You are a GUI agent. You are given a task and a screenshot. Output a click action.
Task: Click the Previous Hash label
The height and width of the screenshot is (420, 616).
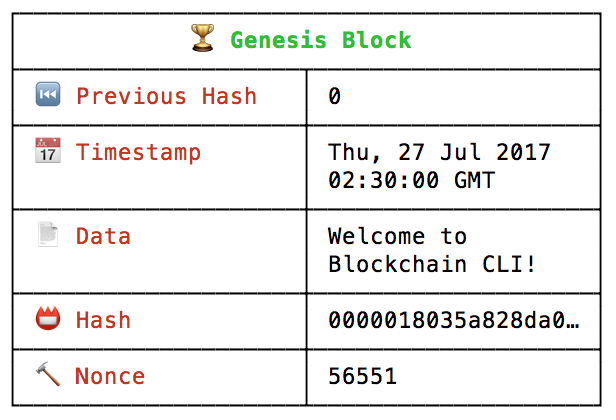[167, 96]
